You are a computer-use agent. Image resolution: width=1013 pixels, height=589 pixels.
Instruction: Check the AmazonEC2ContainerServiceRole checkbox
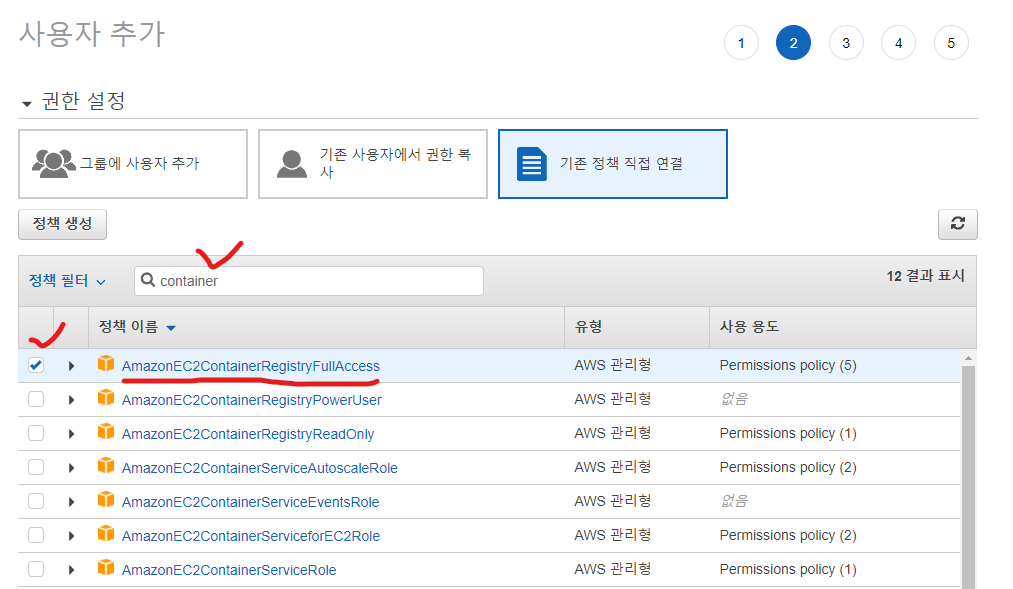36,569
